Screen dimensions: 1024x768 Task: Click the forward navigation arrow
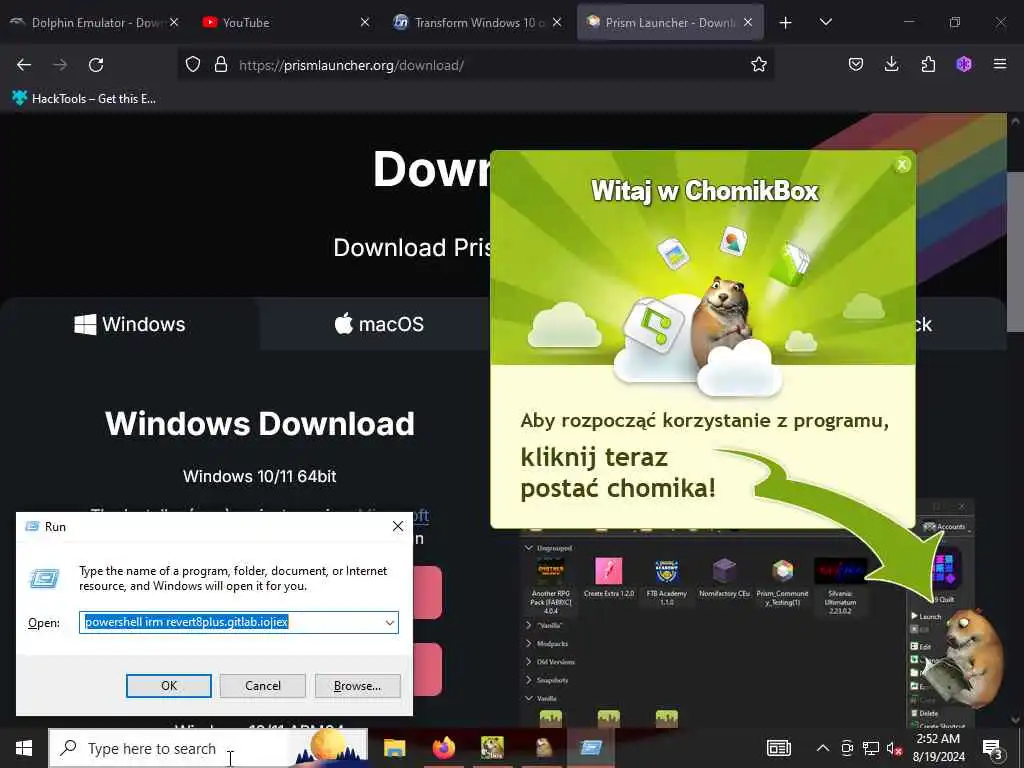[x=60, y=65]
